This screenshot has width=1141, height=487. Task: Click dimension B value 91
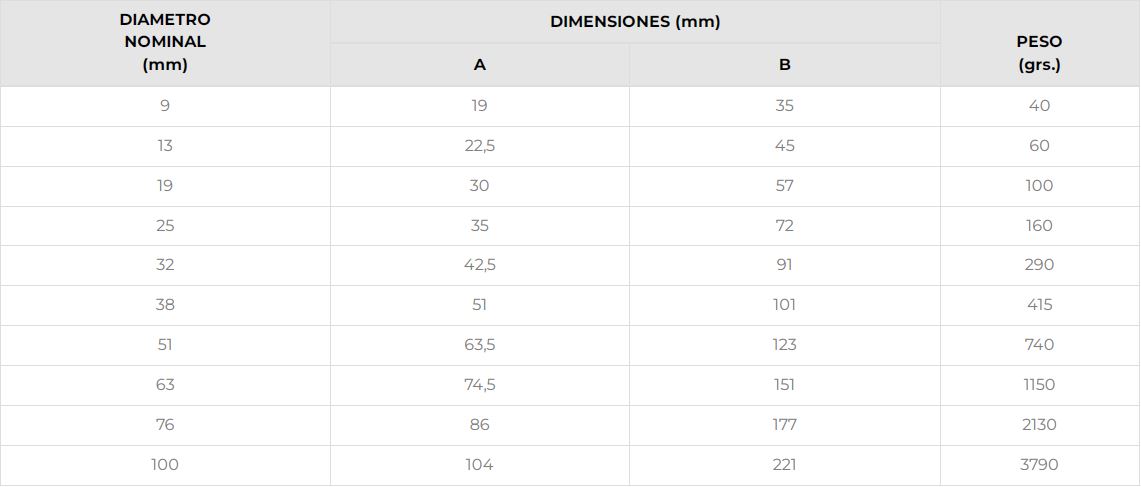(785, 265)
